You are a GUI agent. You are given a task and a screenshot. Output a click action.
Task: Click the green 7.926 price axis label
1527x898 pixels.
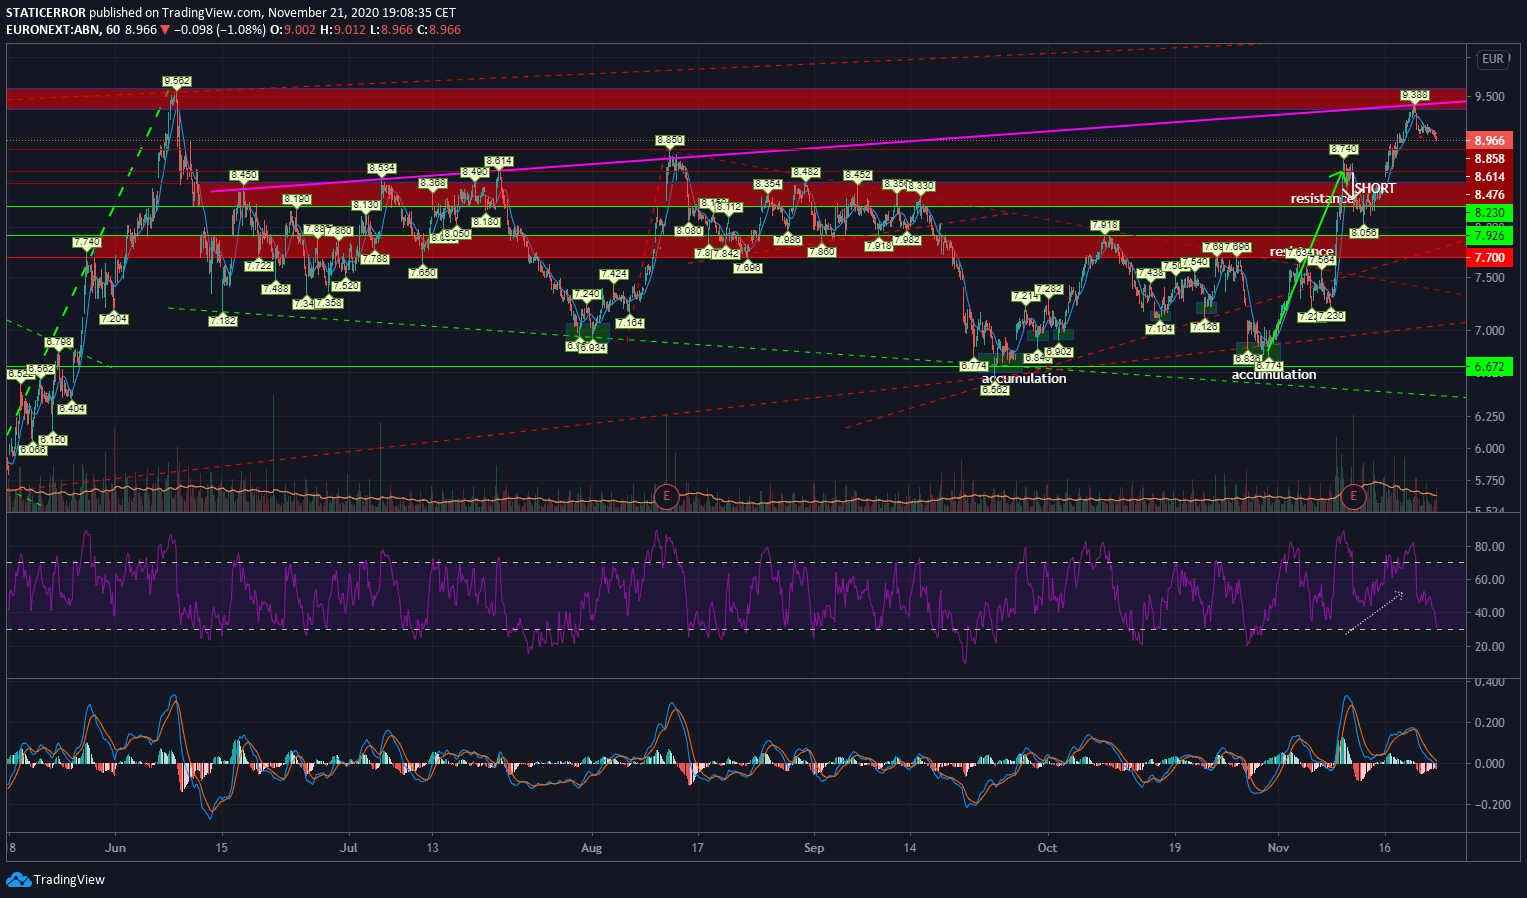click(x=1488, y=236)
